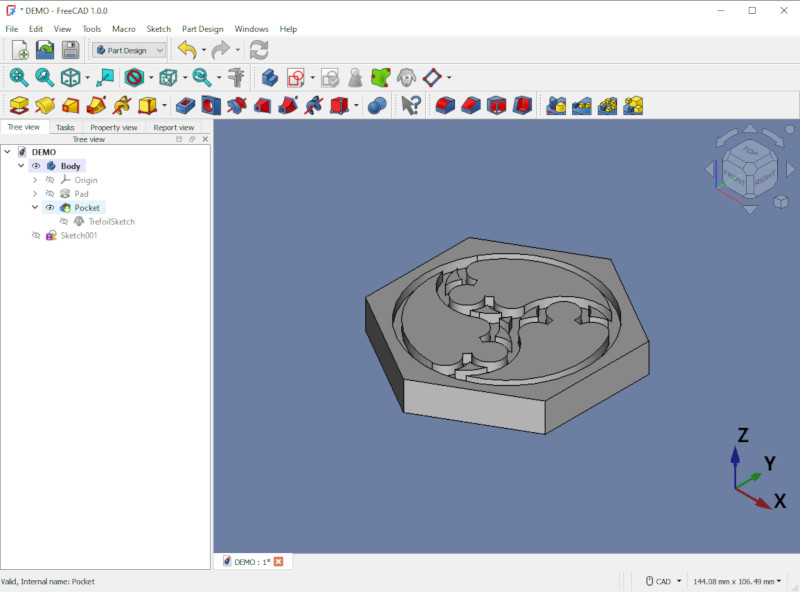The width and height of the screenshot is (800, 592).
Task: Apply the Draft tool
Action: tap(496, 106)
